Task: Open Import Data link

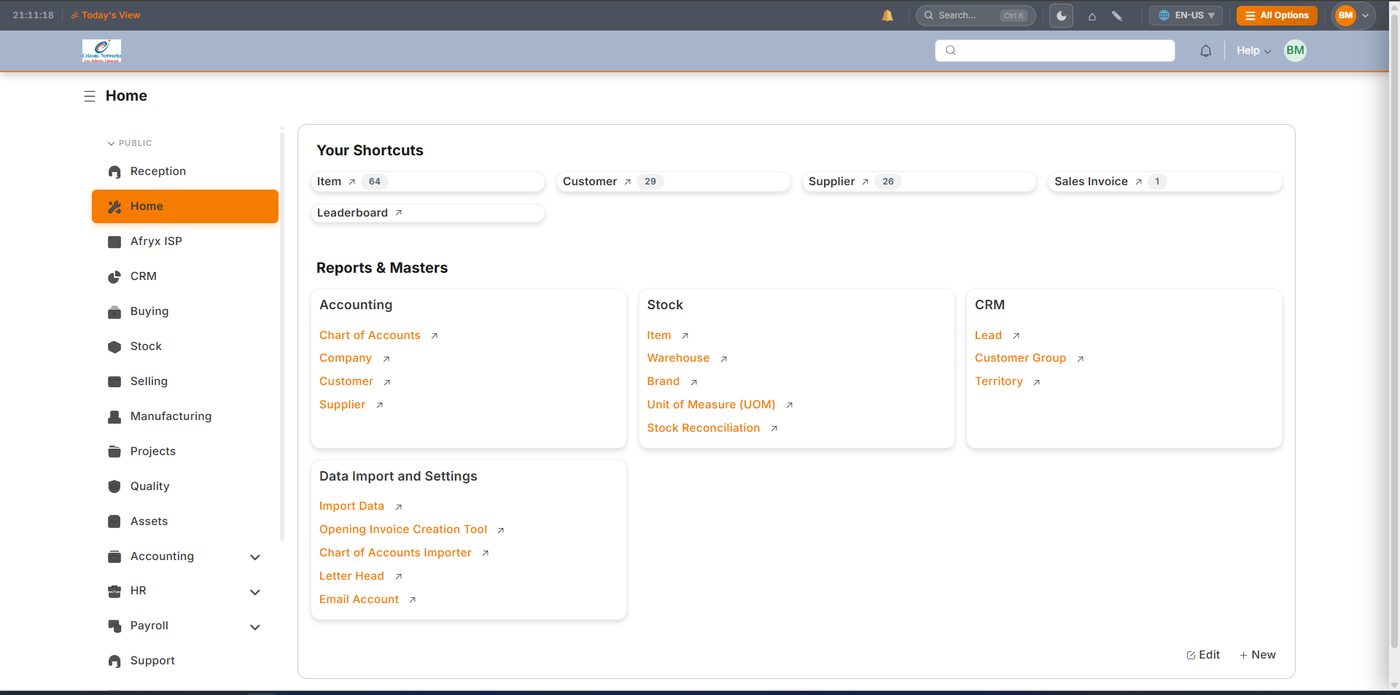Action: coord(352,506)
